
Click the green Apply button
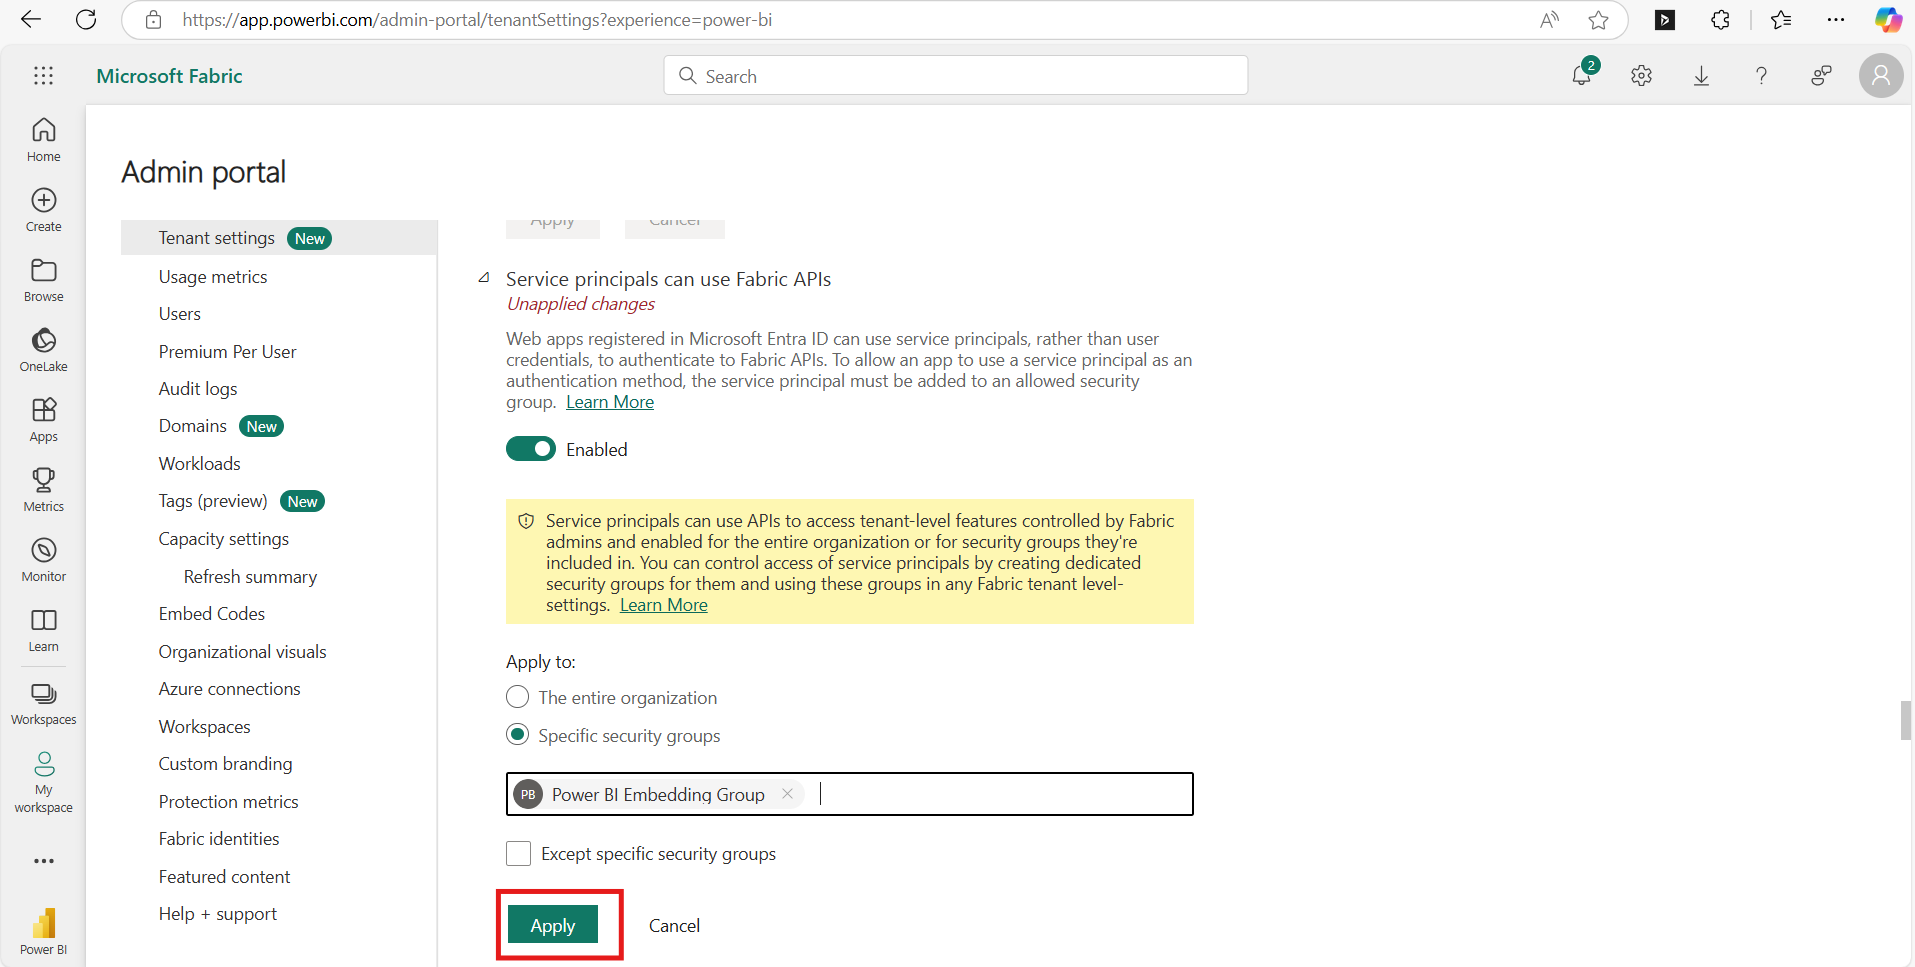553,925
